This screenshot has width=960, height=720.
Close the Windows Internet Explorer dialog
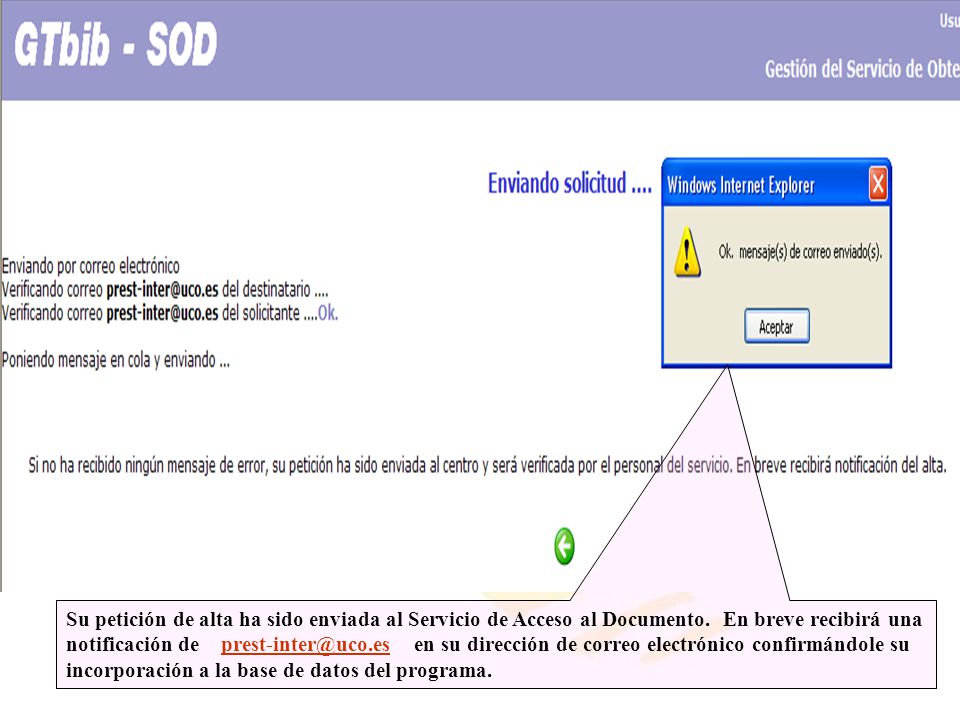click(877, 184)
